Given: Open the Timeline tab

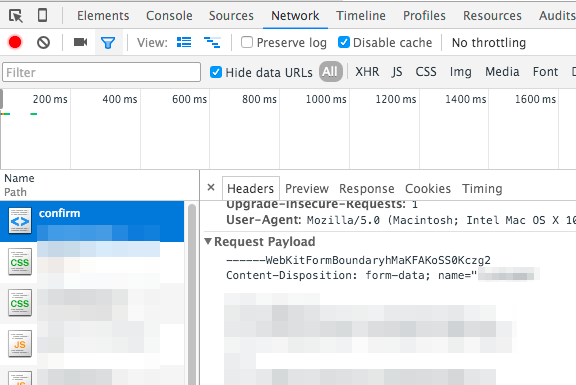Looking at the screenshot, I should point(361,16).
